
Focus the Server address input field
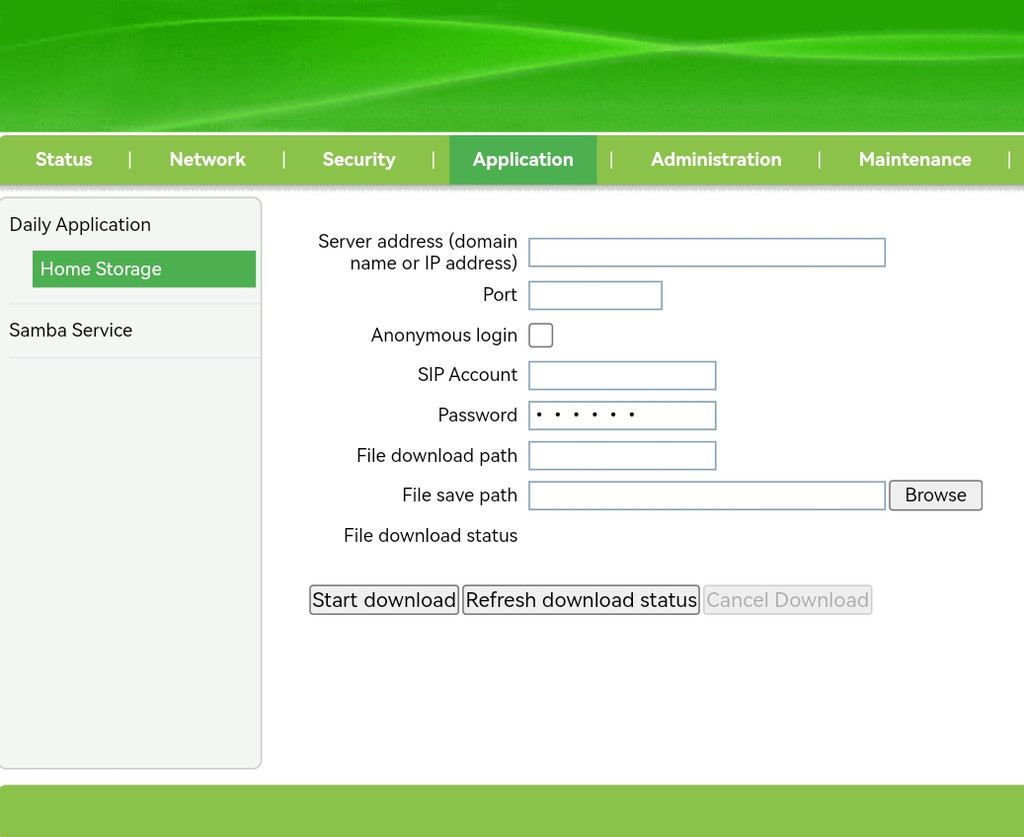coord(707,253)
